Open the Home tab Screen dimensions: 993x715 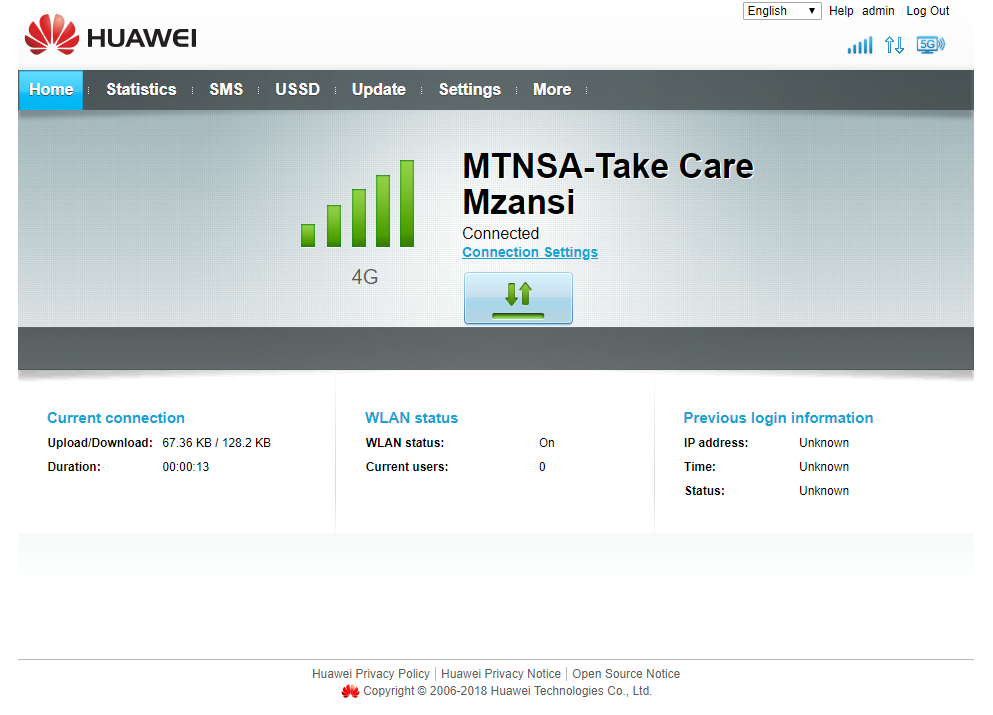(x=51, y=90)
